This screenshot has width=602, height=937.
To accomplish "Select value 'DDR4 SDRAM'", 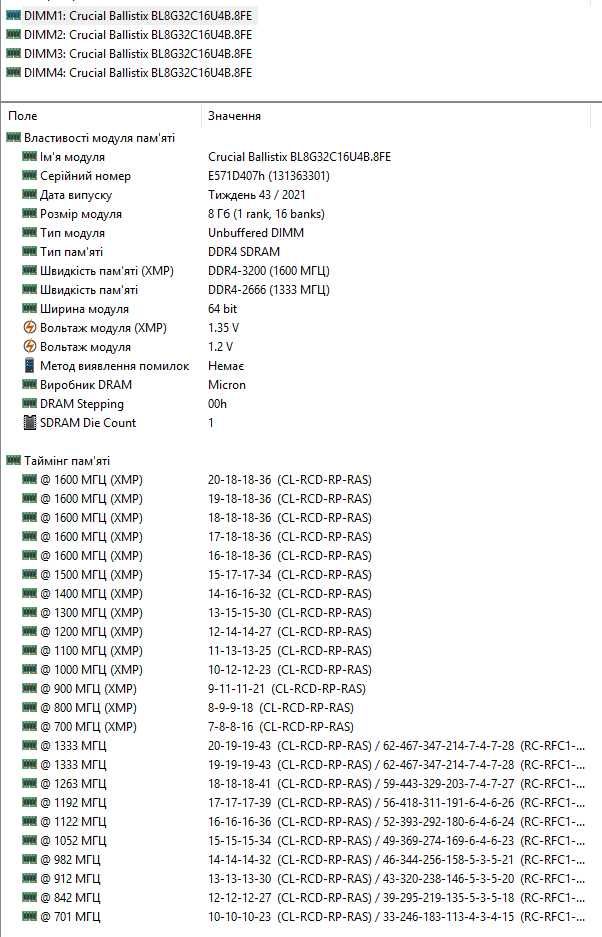I will click(244, 252).
